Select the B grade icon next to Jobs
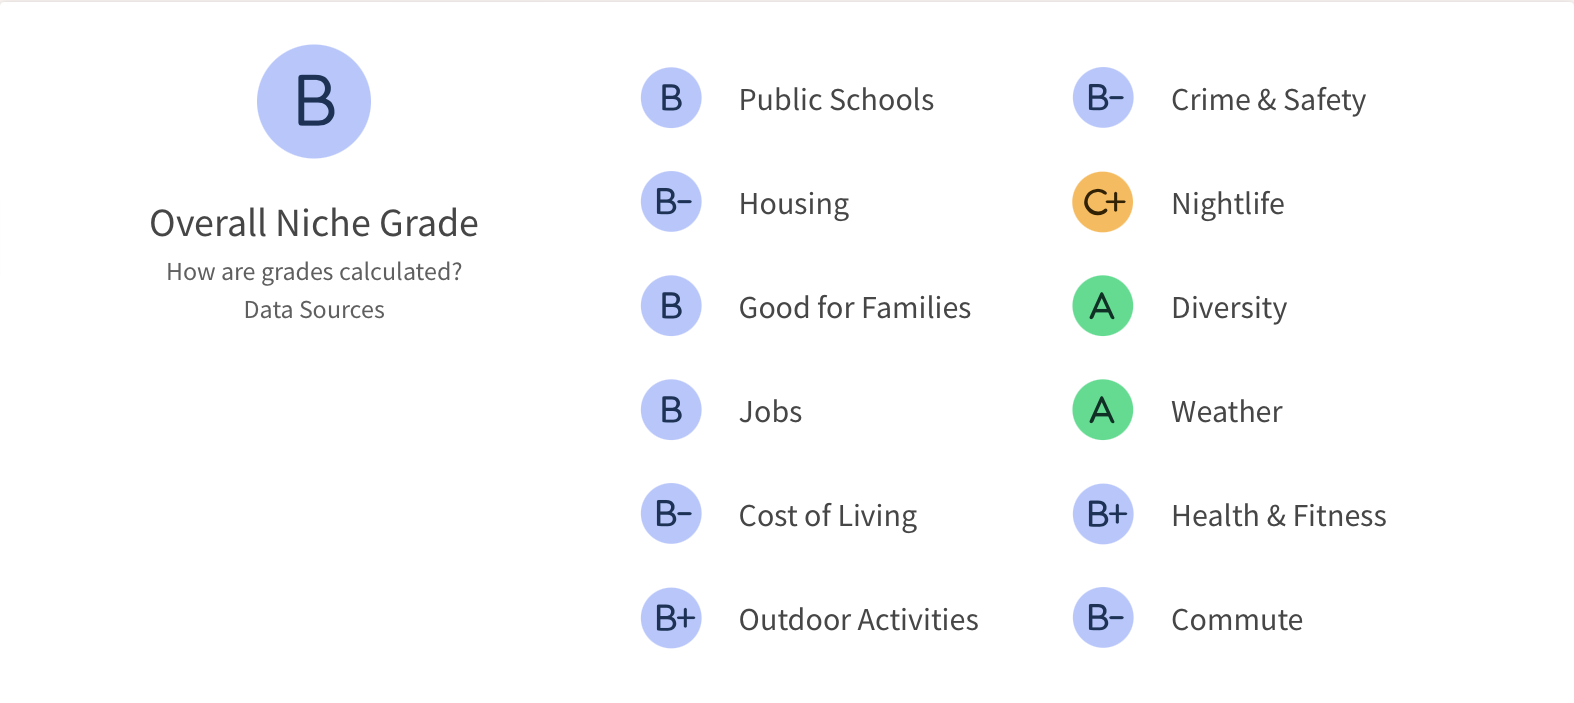The image size is (1574, 703). 671,410
